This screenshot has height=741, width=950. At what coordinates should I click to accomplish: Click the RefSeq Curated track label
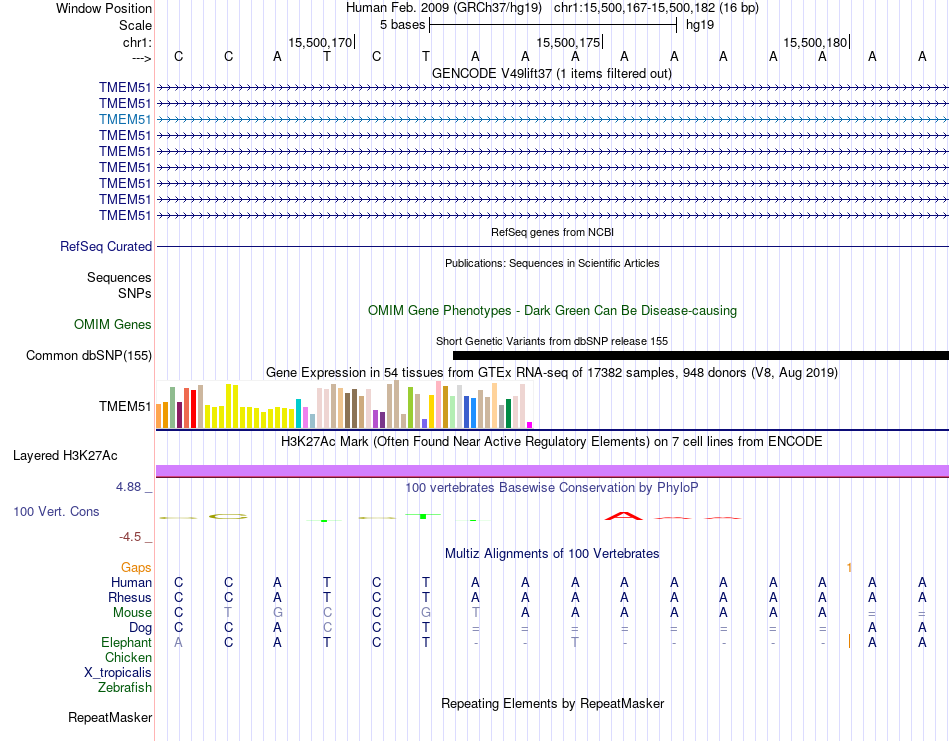click(x=106, y=247)
